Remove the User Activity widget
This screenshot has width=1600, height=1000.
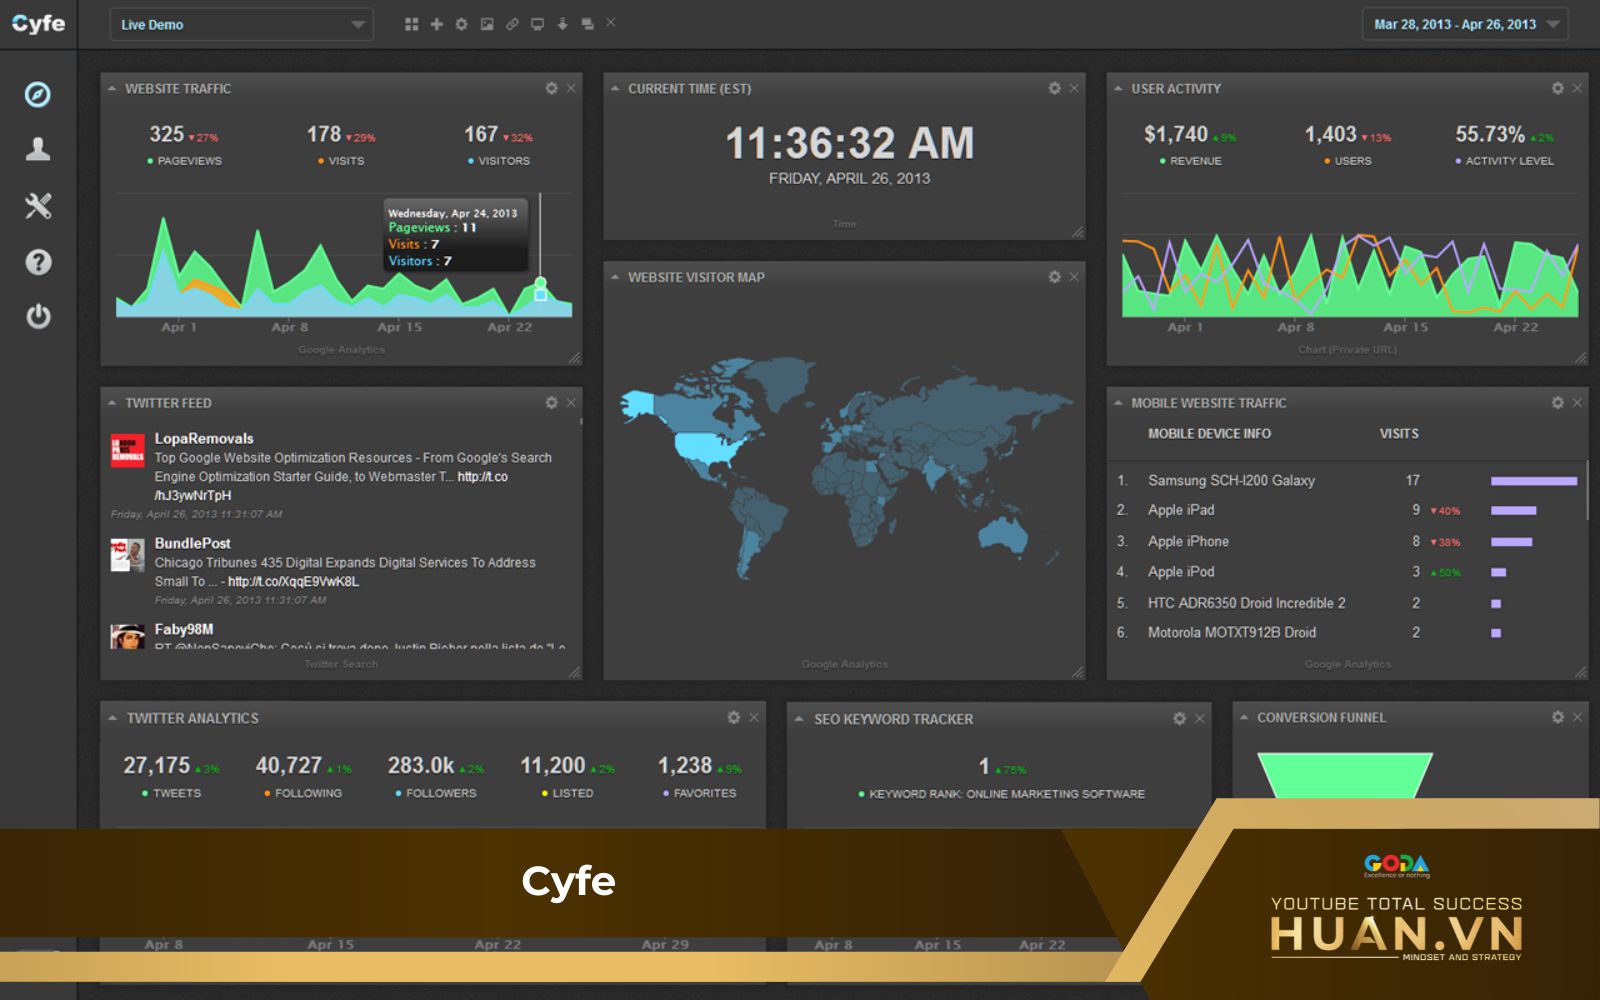tap(1577, 88)
